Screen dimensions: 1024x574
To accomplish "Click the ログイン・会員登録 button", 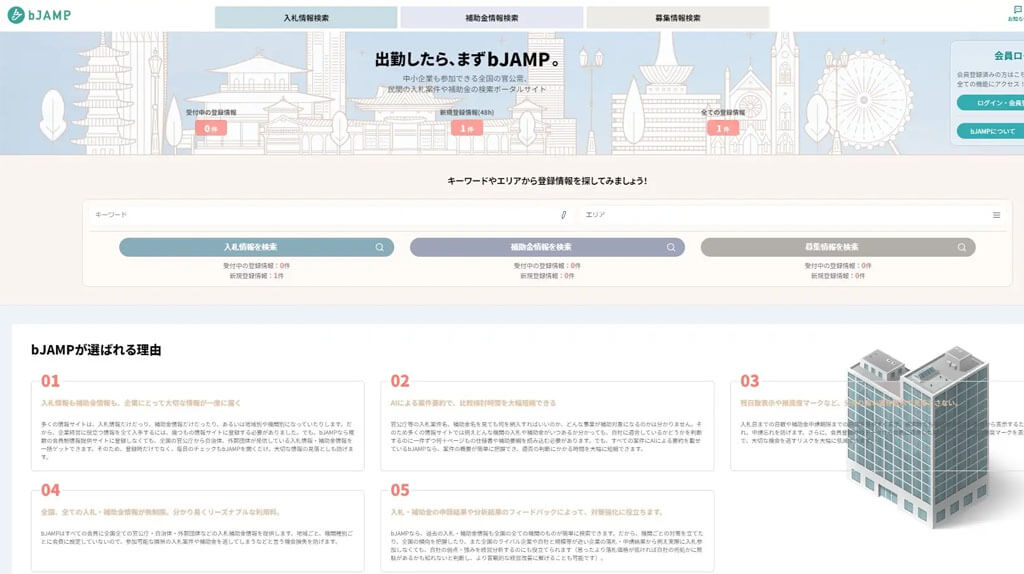I will coord(991,103).
